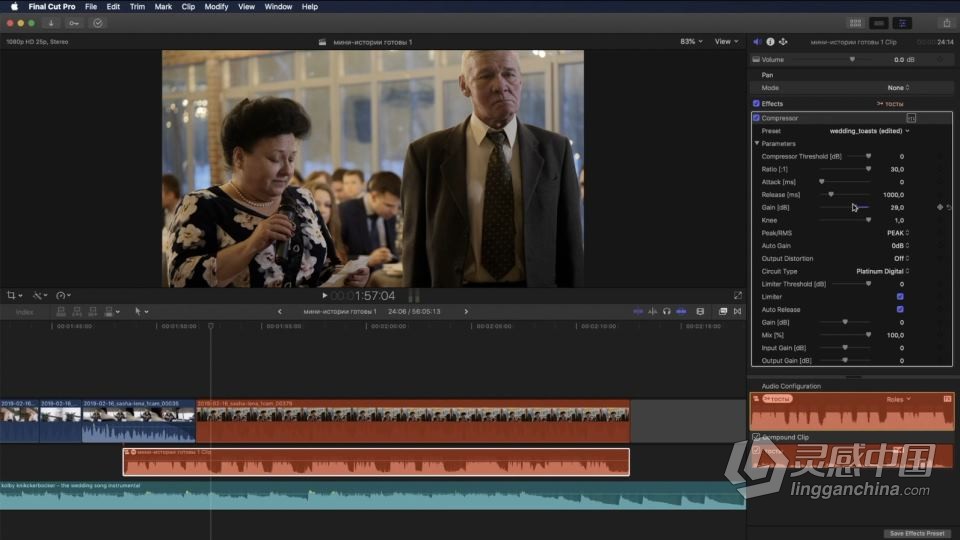Open the viewer zoom percentage menu

coord(691,42)
